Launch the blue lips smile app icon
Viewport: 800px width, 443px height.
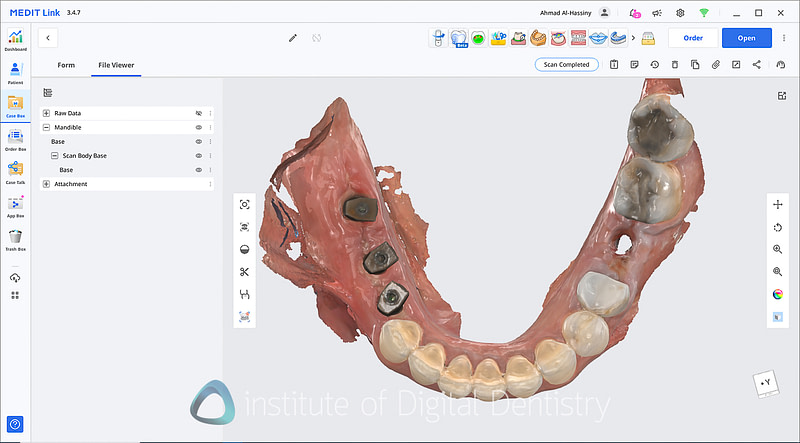click(x=598, y=38)
